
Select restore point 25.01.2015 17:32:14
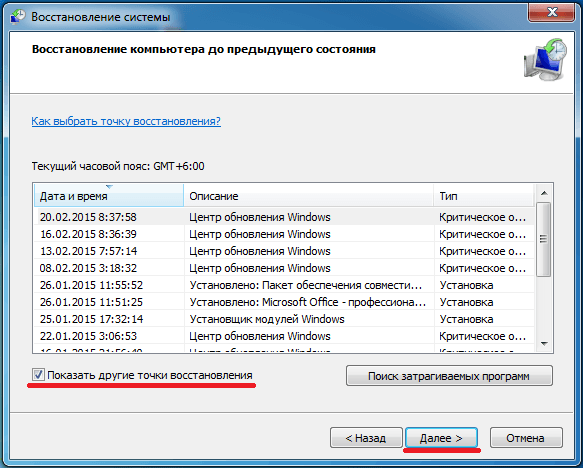284,319
